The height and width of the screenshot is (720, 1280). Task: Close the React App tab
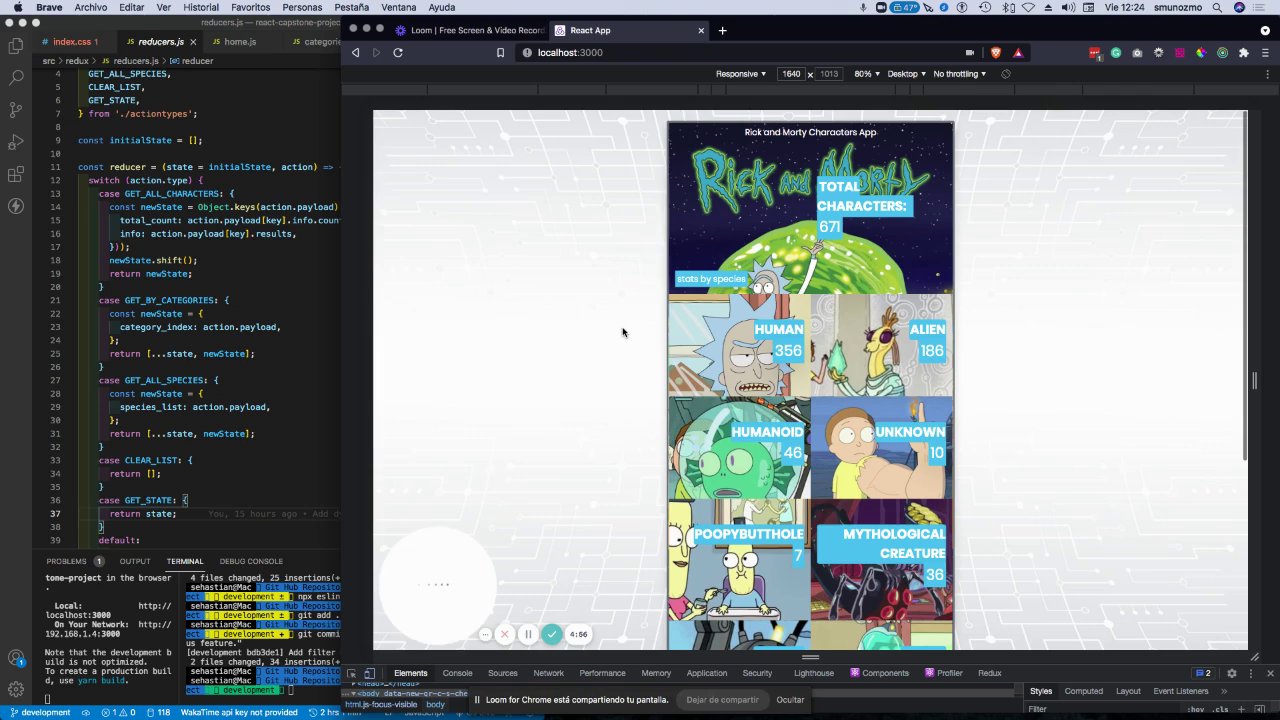pos(701,30)
